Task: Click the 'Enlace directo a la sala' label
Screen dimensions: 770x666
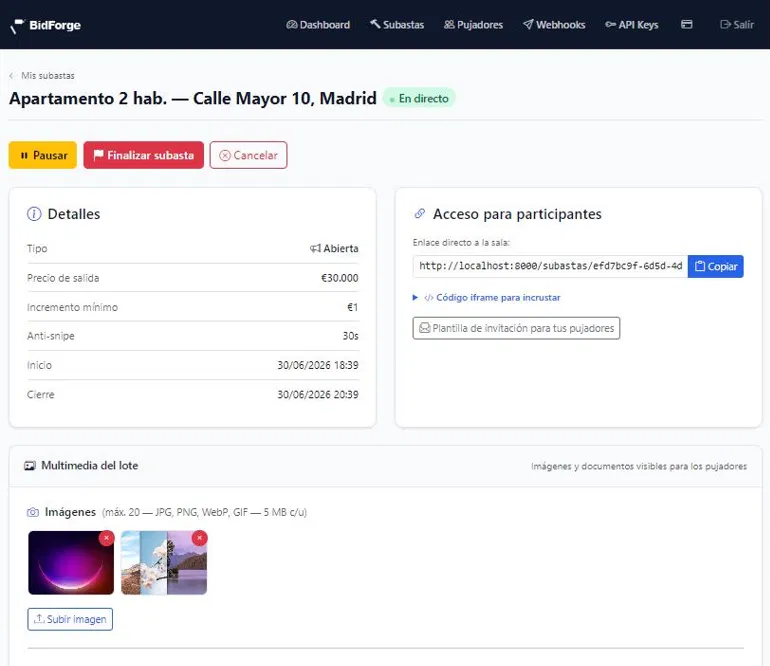Action: coord(461,243)
